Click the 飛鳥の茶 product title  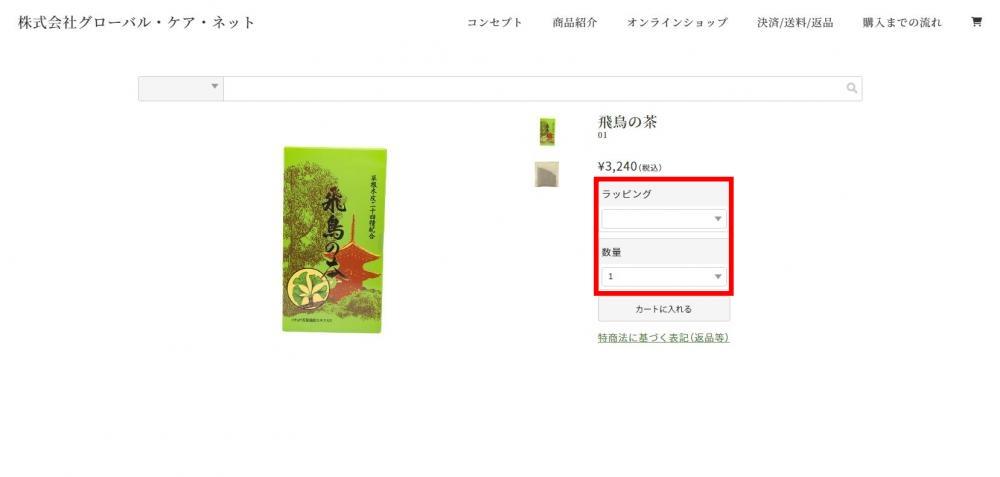(x=627, y=122)
